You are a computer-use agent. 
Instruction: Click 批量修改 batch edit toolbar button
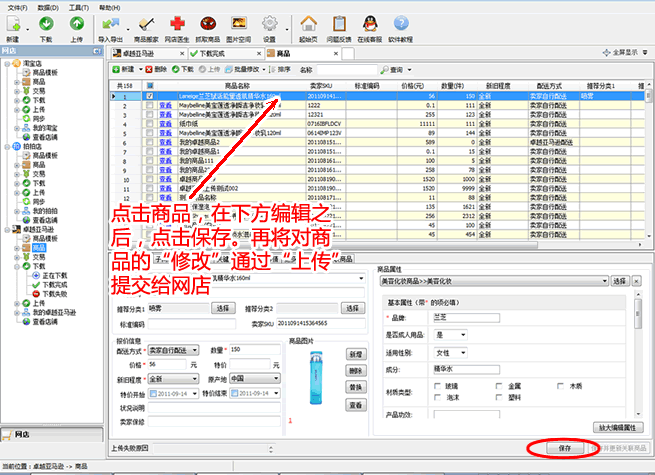[242, 69]
